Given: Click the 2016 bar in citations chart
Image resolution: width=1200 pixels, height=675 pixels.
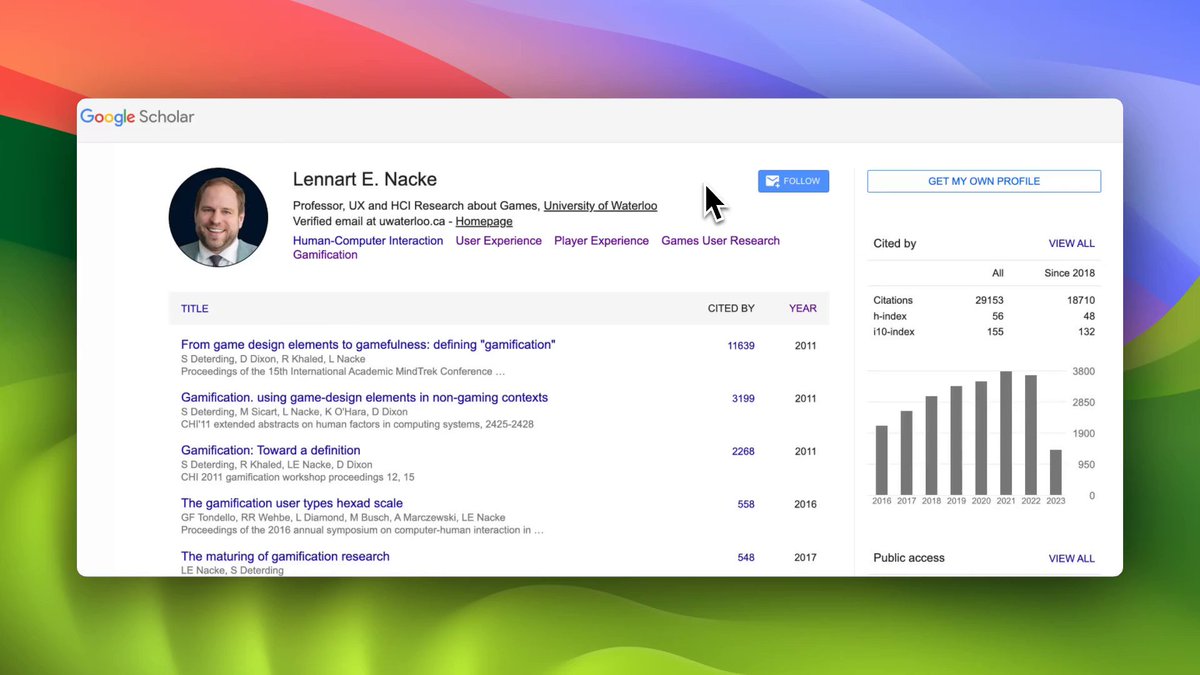Looking at the screenshot, I should tap(882, 460).
